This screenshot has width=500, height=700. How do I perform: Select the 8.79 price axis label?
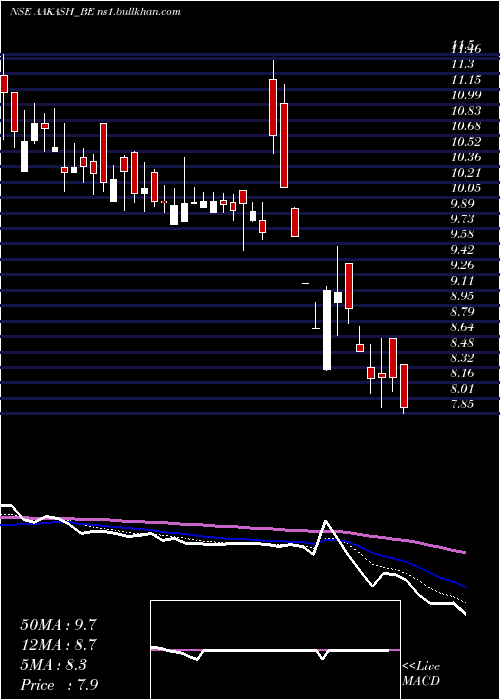464,312
